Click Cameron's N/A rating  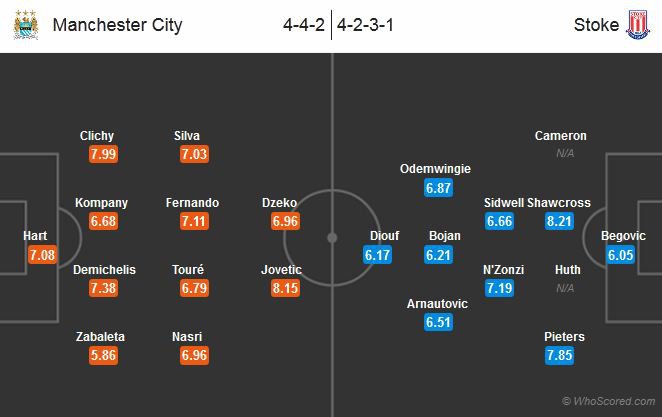point(565,154)
